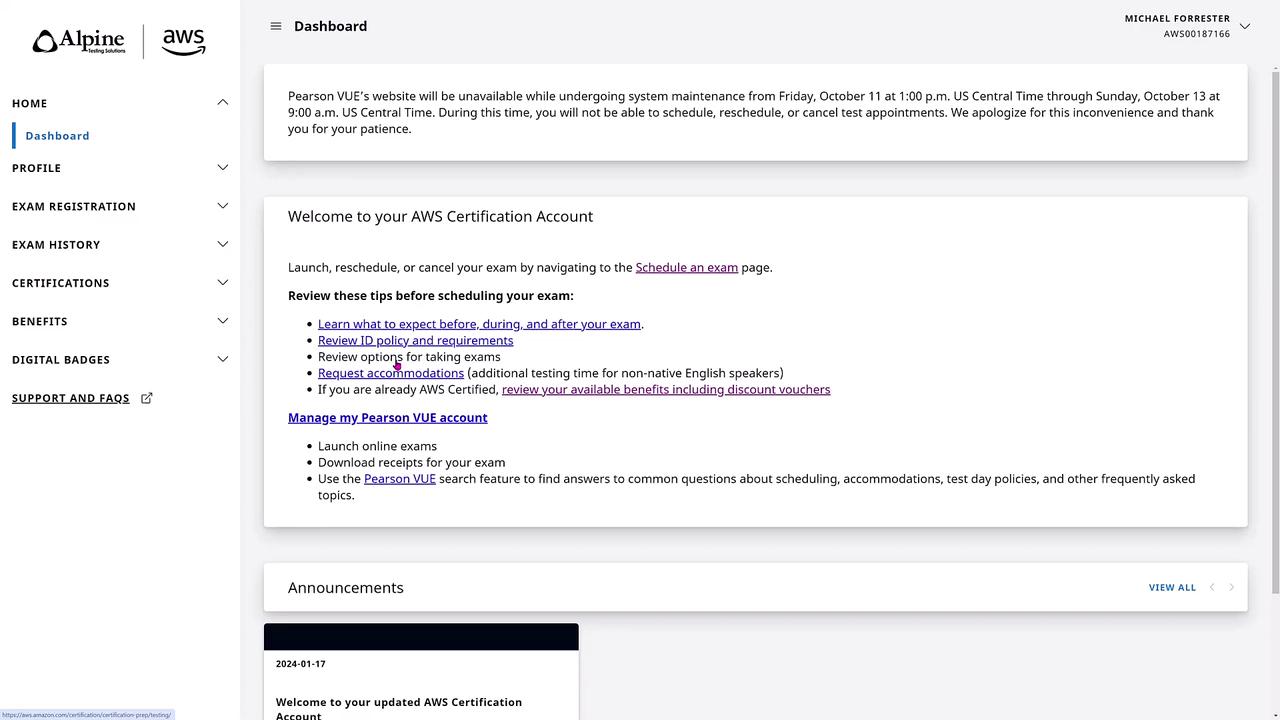Expand the Certifications menu

click(222, 283)
